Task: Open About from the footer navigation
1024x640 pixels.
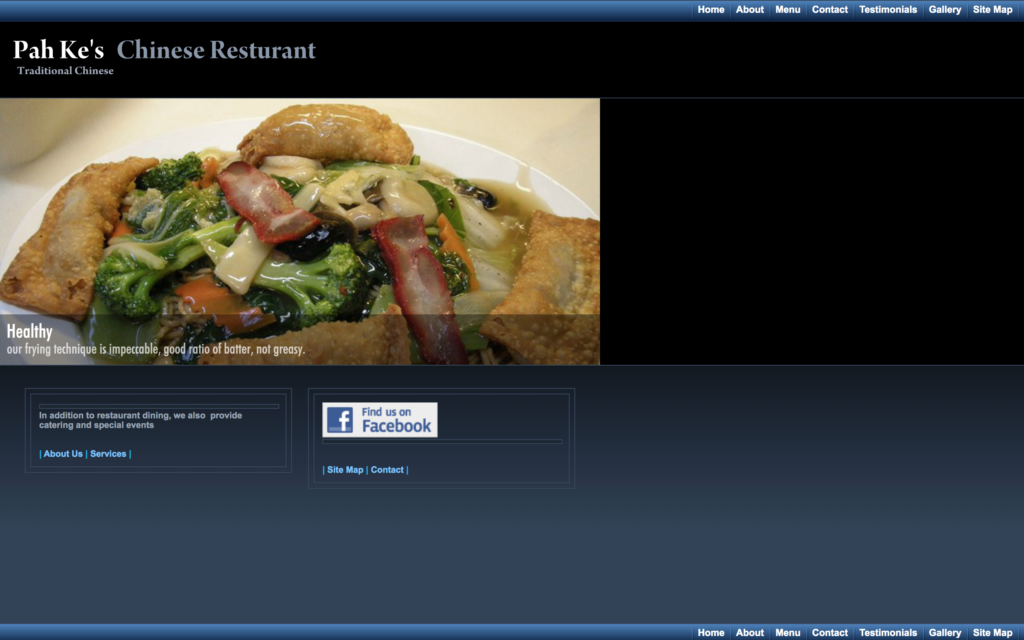Action: (x=750, y=633)
